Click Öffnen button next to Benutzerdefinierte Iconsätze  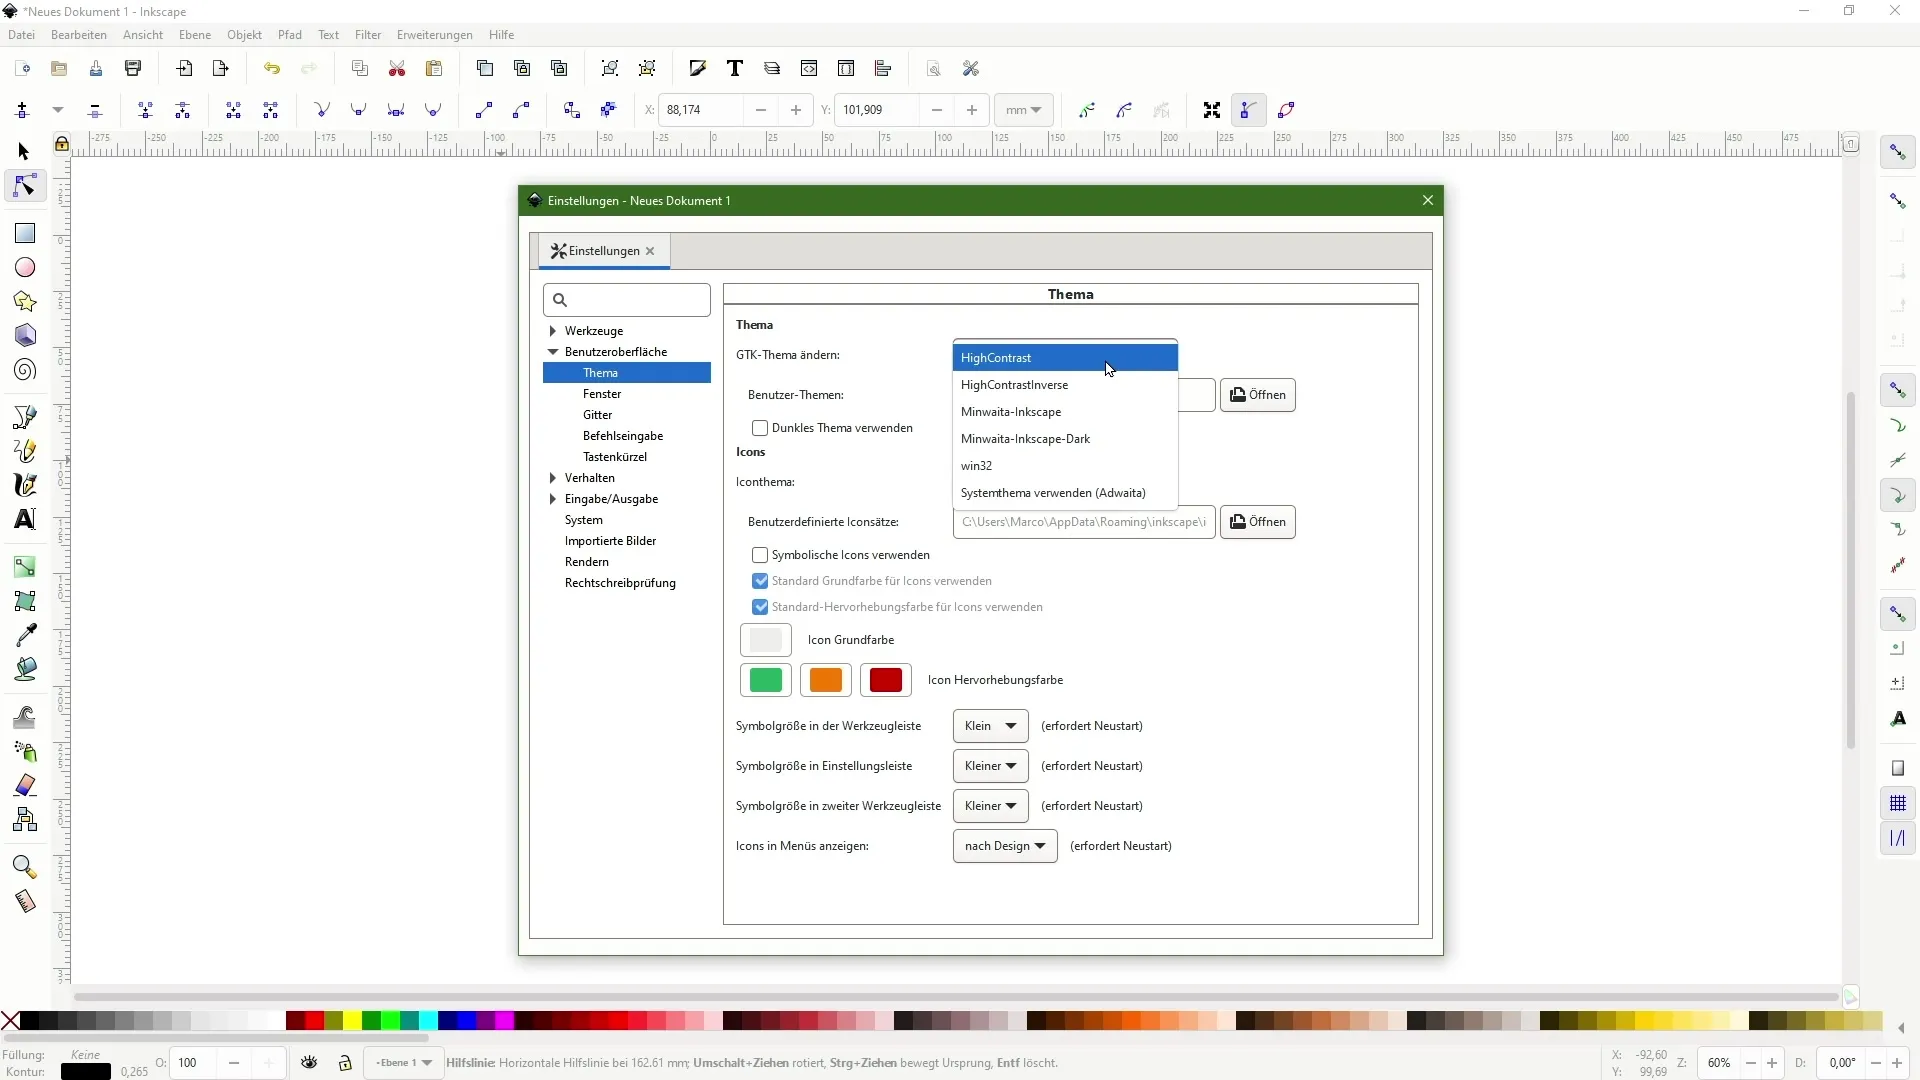[x=1258, y=522]
